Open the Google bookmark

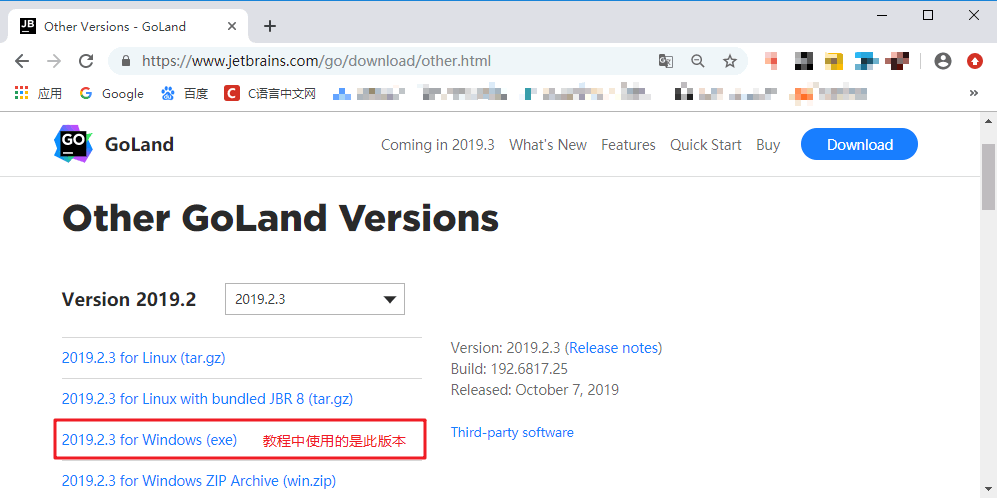click(x=111, y=94)
